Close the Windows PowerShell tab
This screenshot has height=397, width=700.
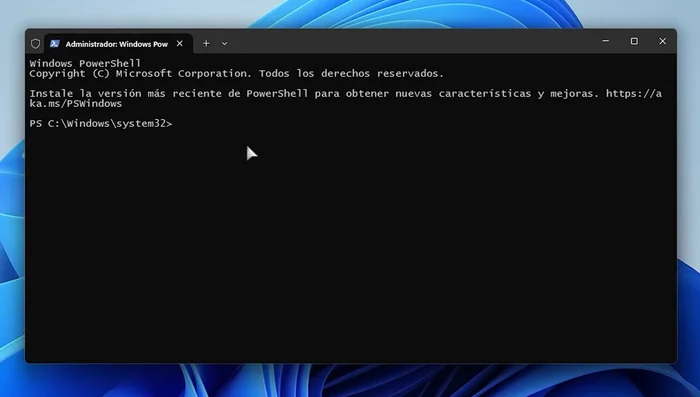tap(179, 43)
